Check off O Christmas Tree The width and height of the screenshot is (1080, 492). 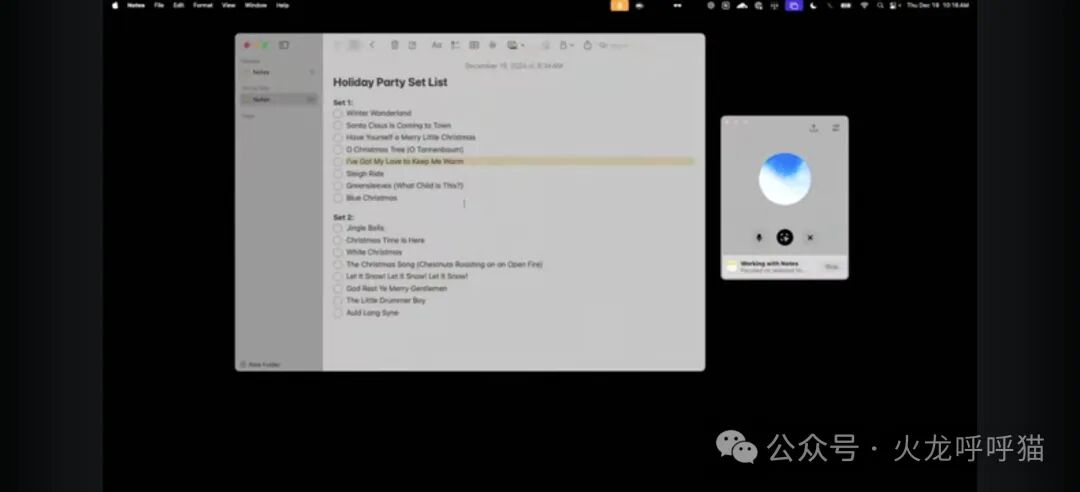338,150
